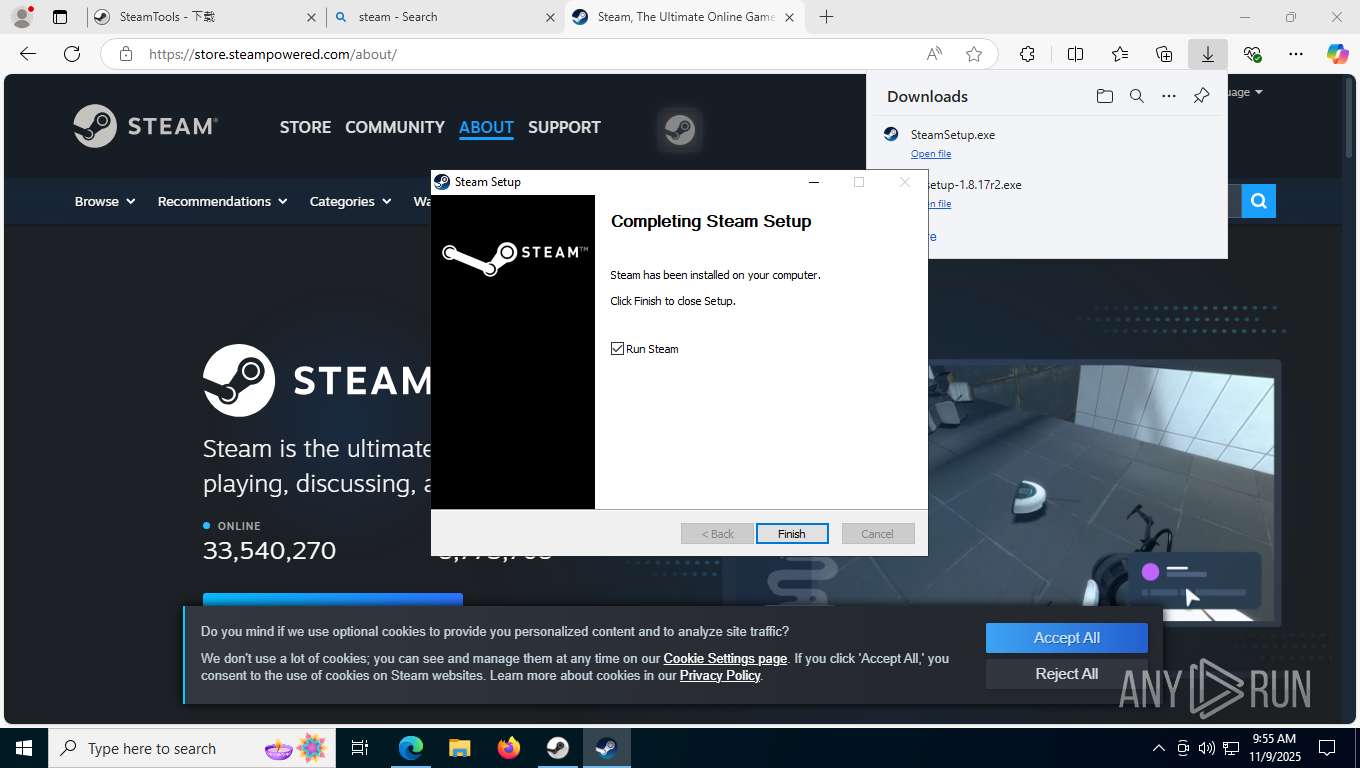Open the COMMUNITY menu item
Image resolution: width=1360 pixels, height=768 pixels.
[395, 127]
